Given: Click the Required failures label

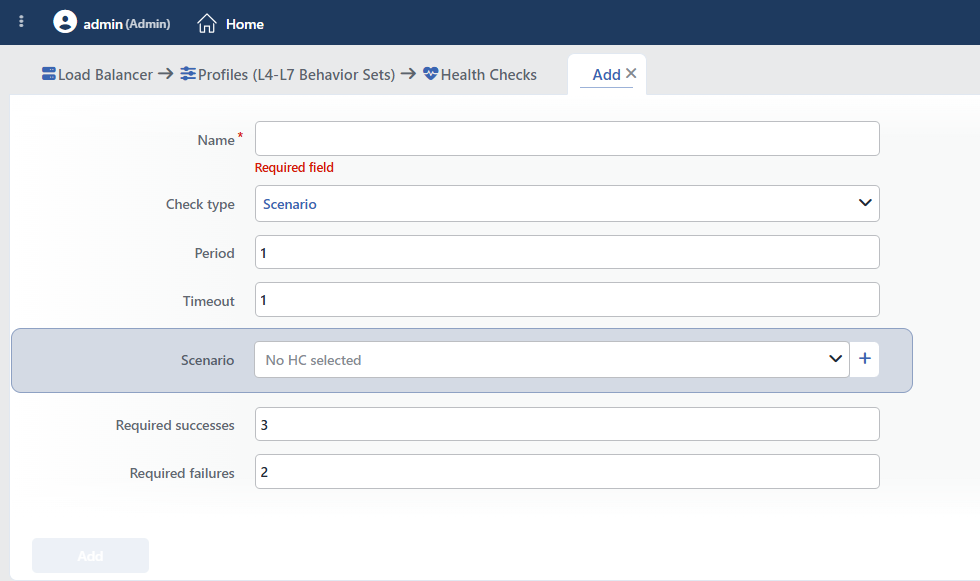Looking at the screenshot, I should click(x=182, y=474).
